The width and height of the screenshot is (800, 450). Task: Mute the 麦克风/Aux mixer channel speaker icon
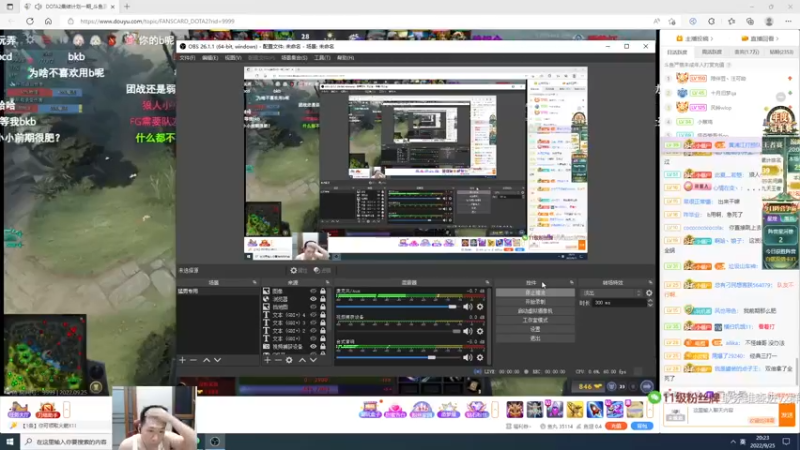coord(467,307)
